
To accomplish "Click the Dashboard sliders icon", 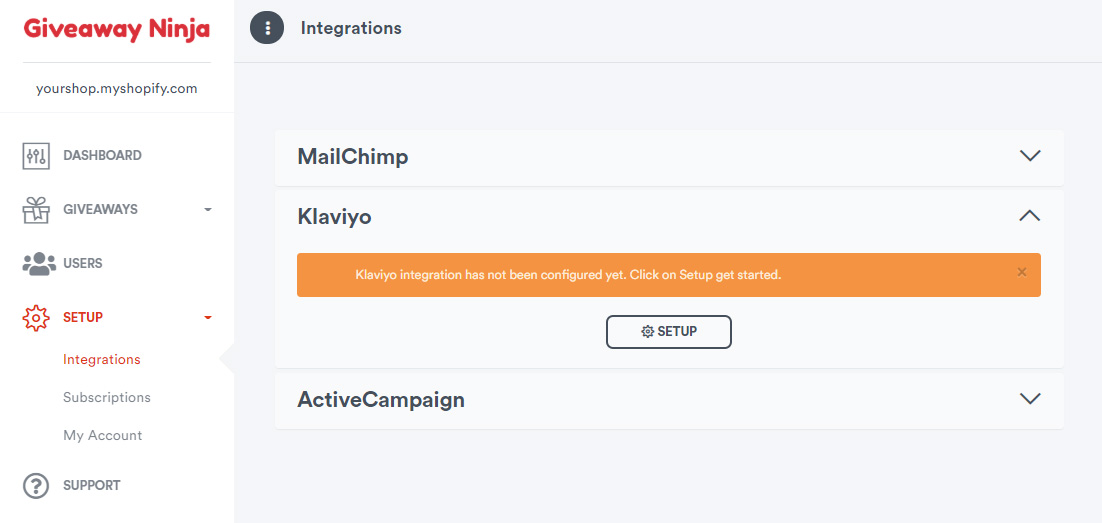I will coord(36,155).
